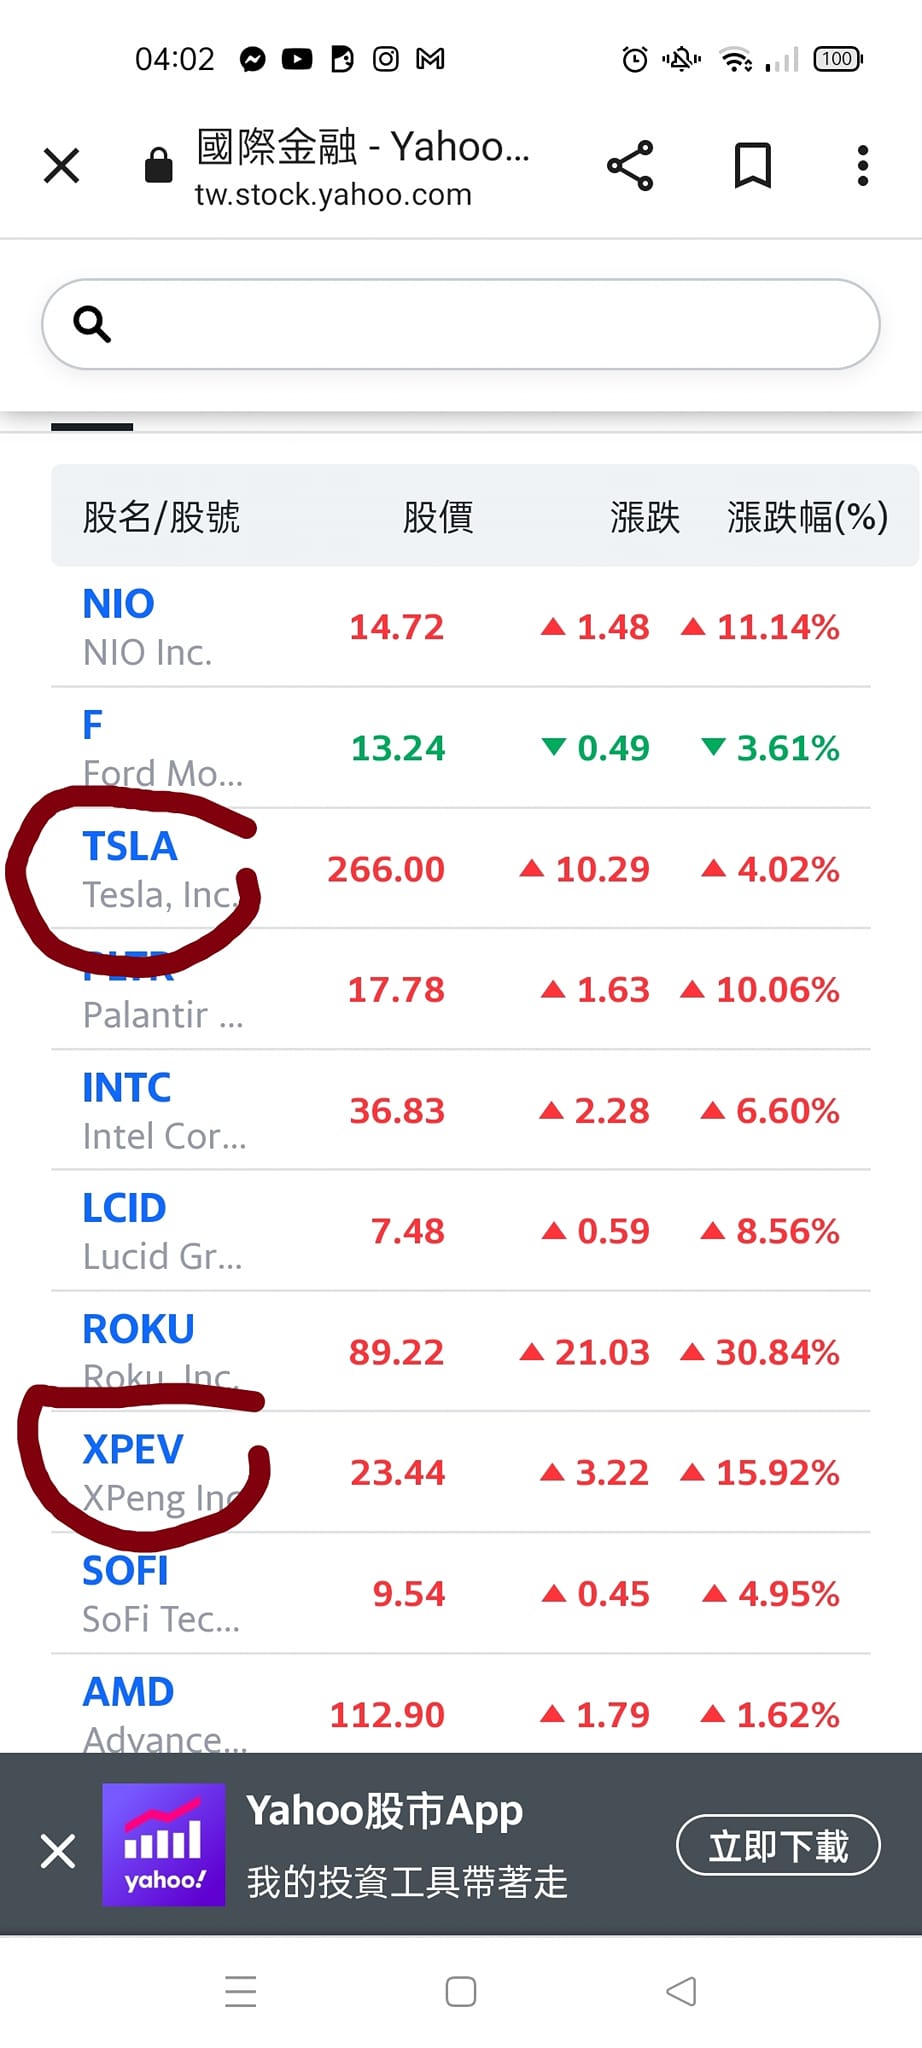Open Android recent apps menu button
922x2048 pixels.
tap(241, 1991)
